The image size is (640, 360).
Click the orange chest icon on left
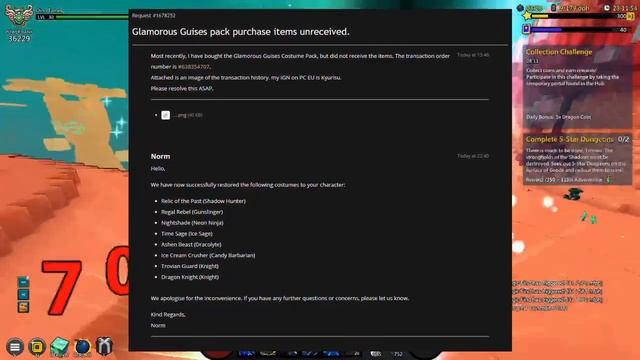click(x=23, y=307)
